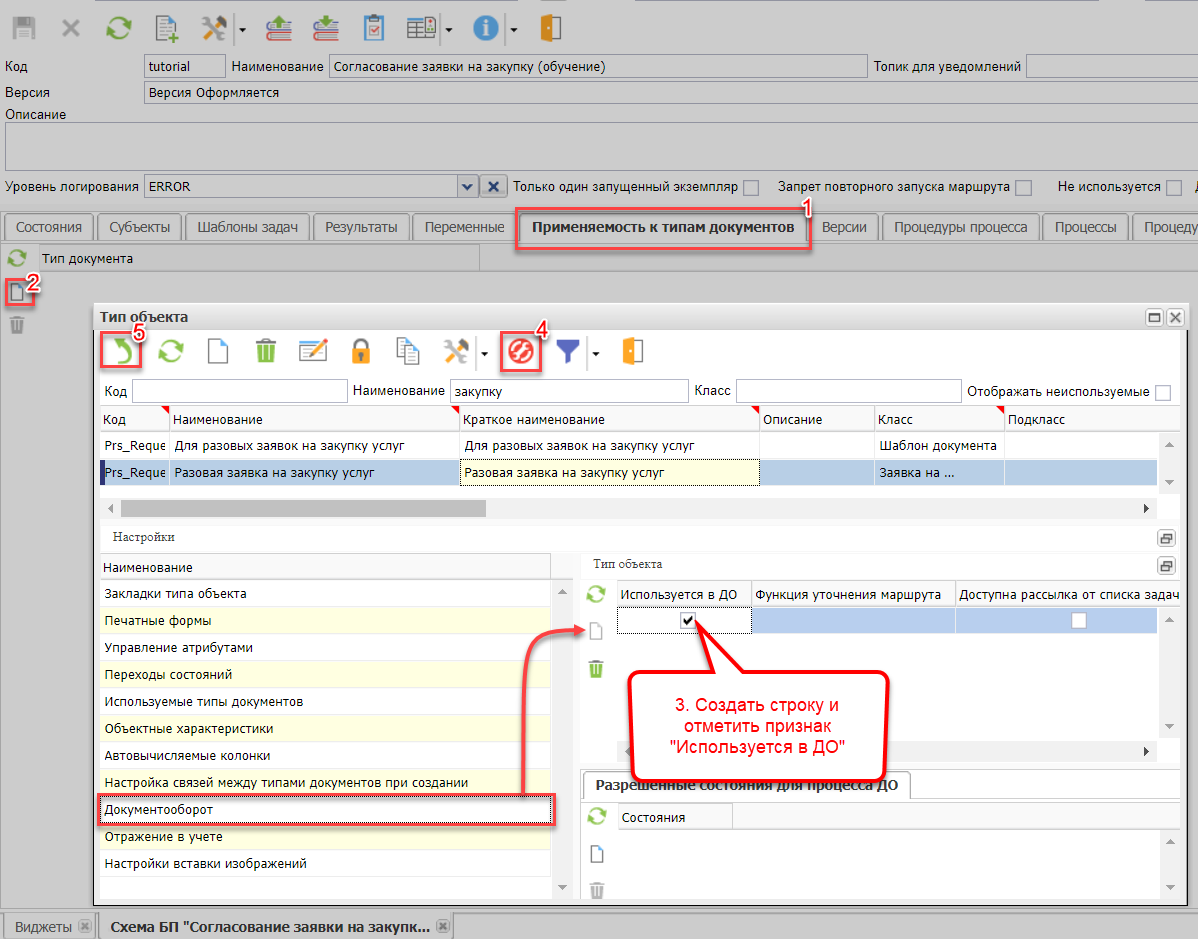Expand the filter icon dropdown arrow
This screenshot has height=939, width=1198.
tap(595, 353)
